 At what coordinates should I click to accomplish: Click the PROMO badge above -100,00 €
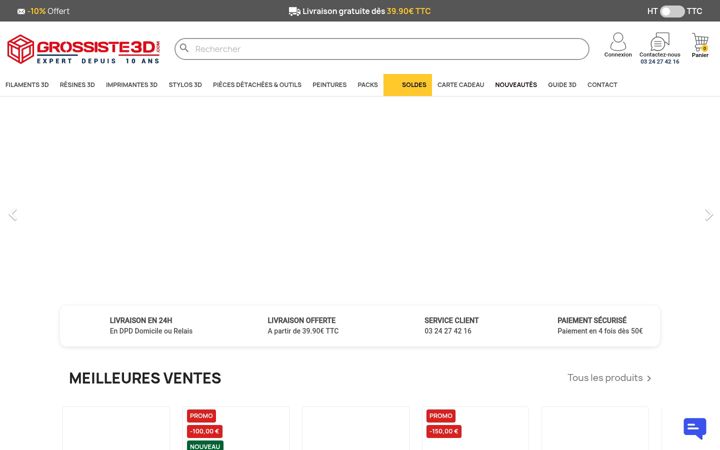[201, 416]
